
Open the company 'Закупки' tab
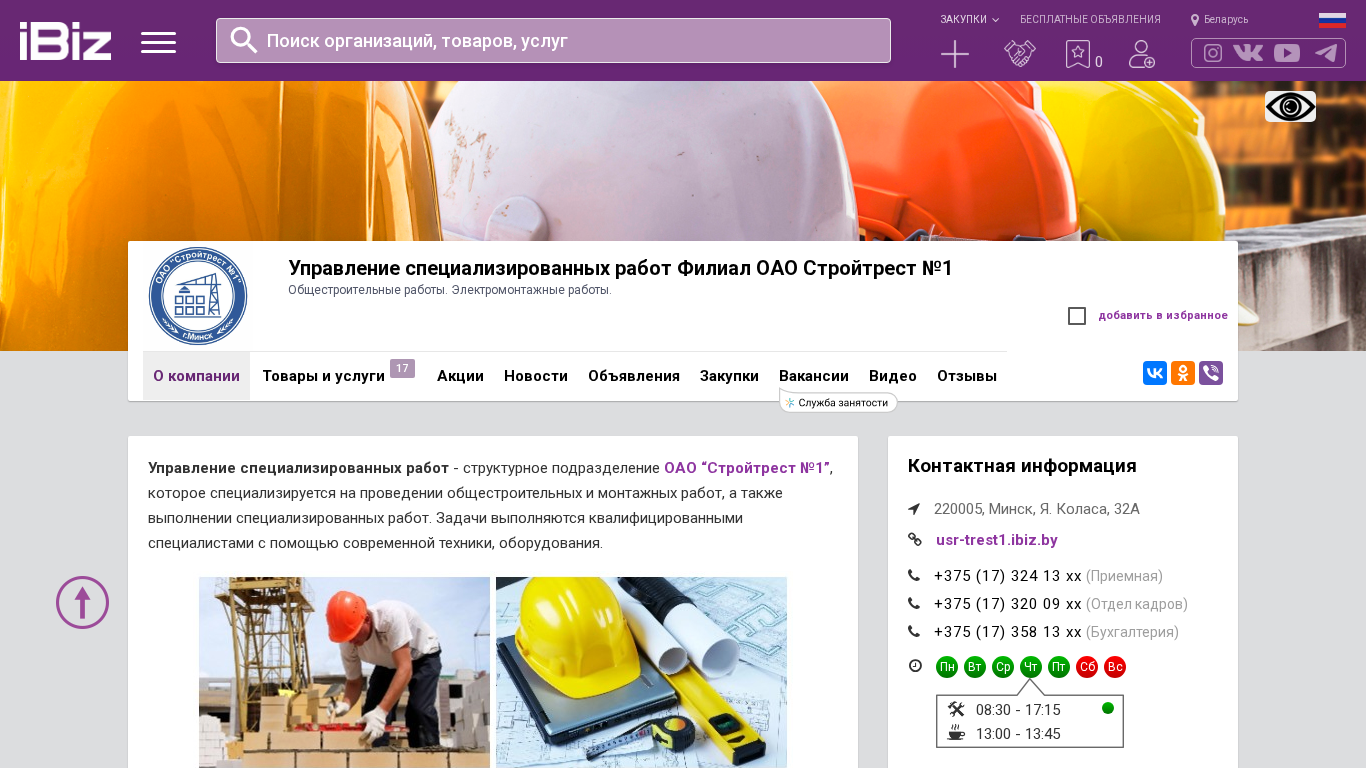click(x=729, y=376)
